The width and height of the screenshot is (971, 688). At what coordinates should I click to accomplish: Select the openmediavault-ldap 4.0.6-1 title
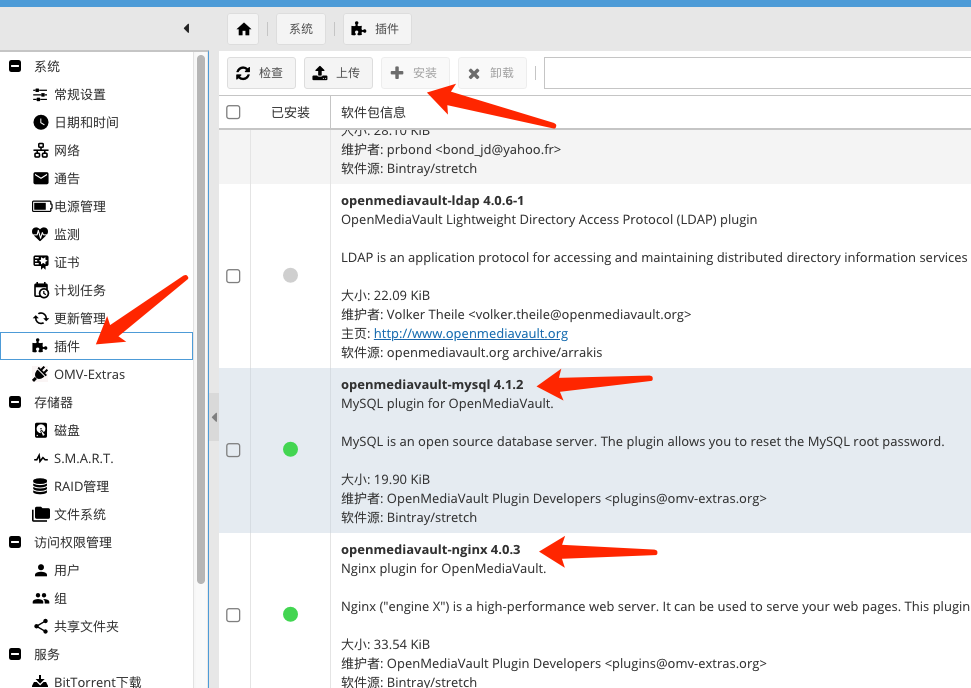432,201
